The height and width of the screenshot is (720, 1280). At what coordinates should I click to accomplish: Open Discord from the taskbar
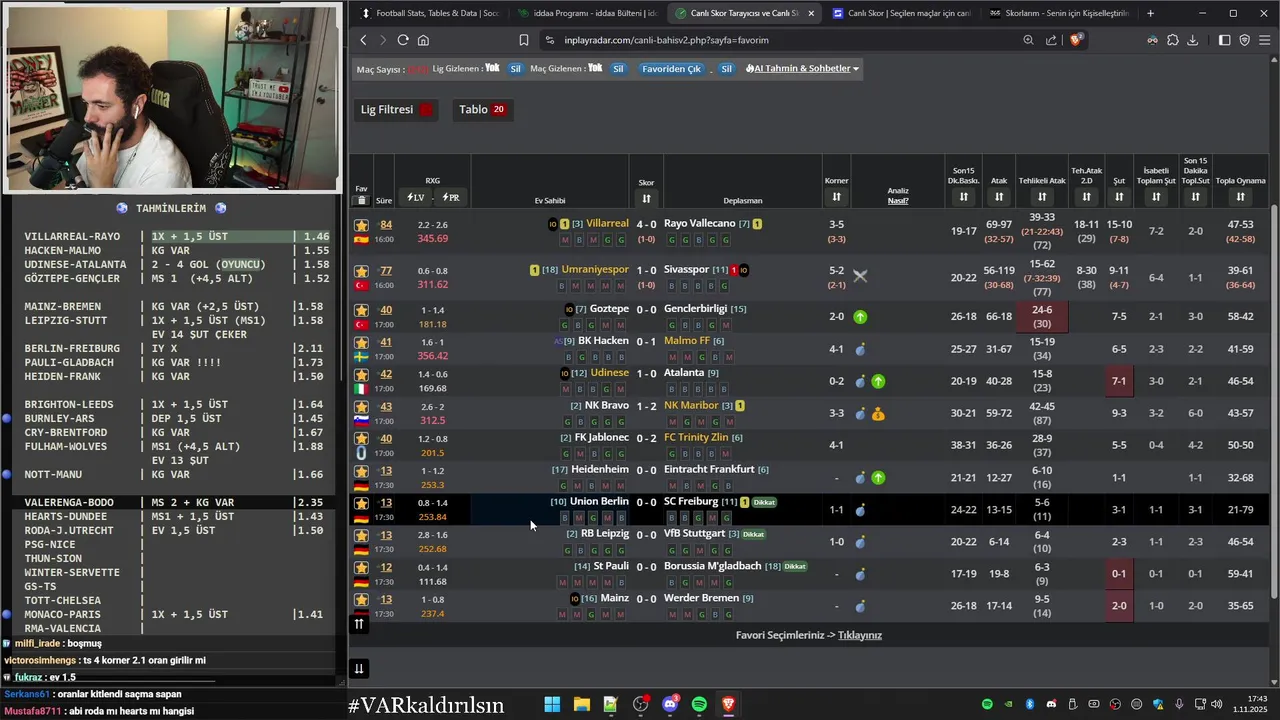tap(670, 705)
